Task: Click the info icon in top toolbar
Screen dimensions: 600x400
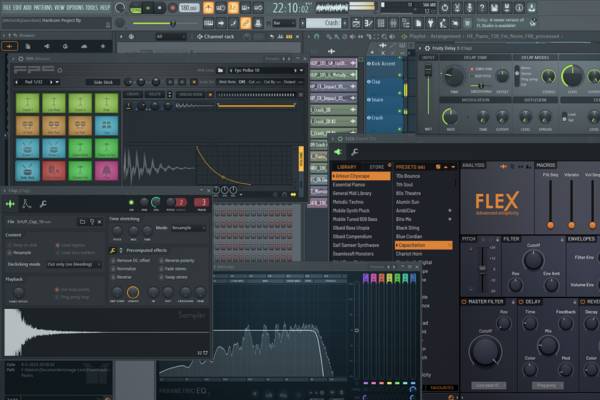Action: pos(519,7)
